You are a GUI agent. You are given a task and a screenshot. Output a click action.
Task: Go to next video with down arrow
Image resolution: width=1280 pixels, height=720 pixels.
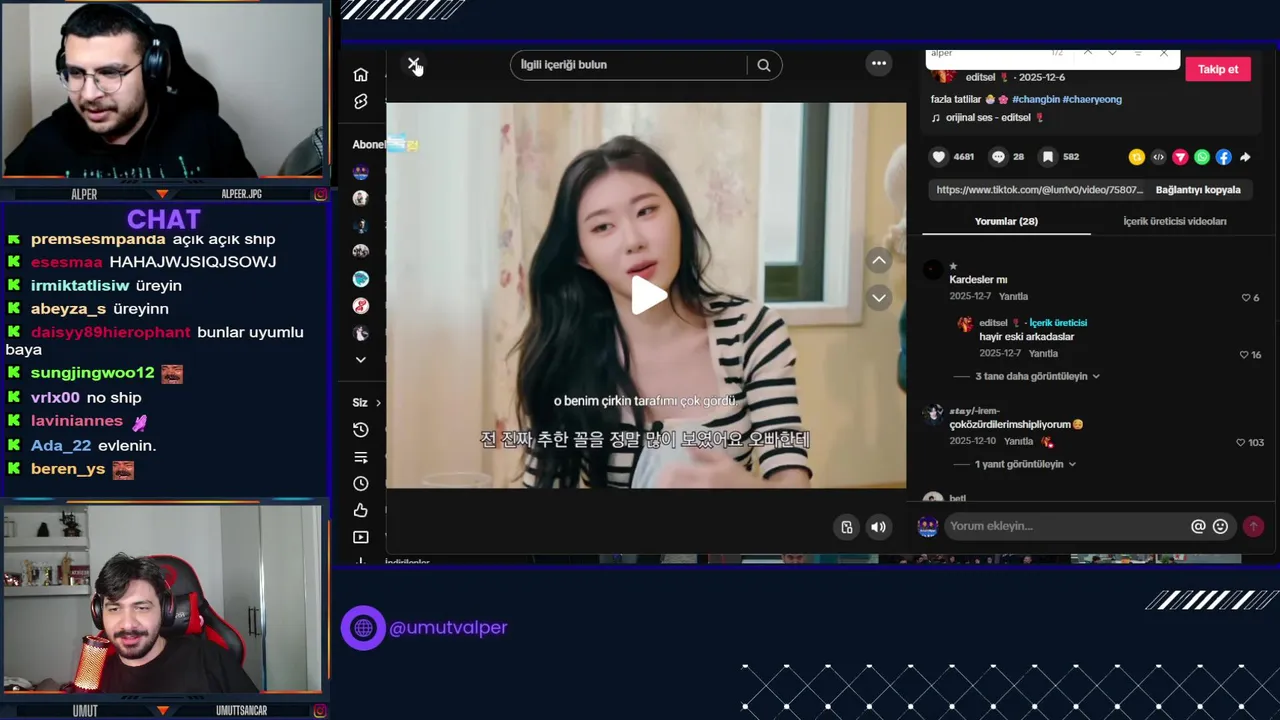click(x=879, y=297)
